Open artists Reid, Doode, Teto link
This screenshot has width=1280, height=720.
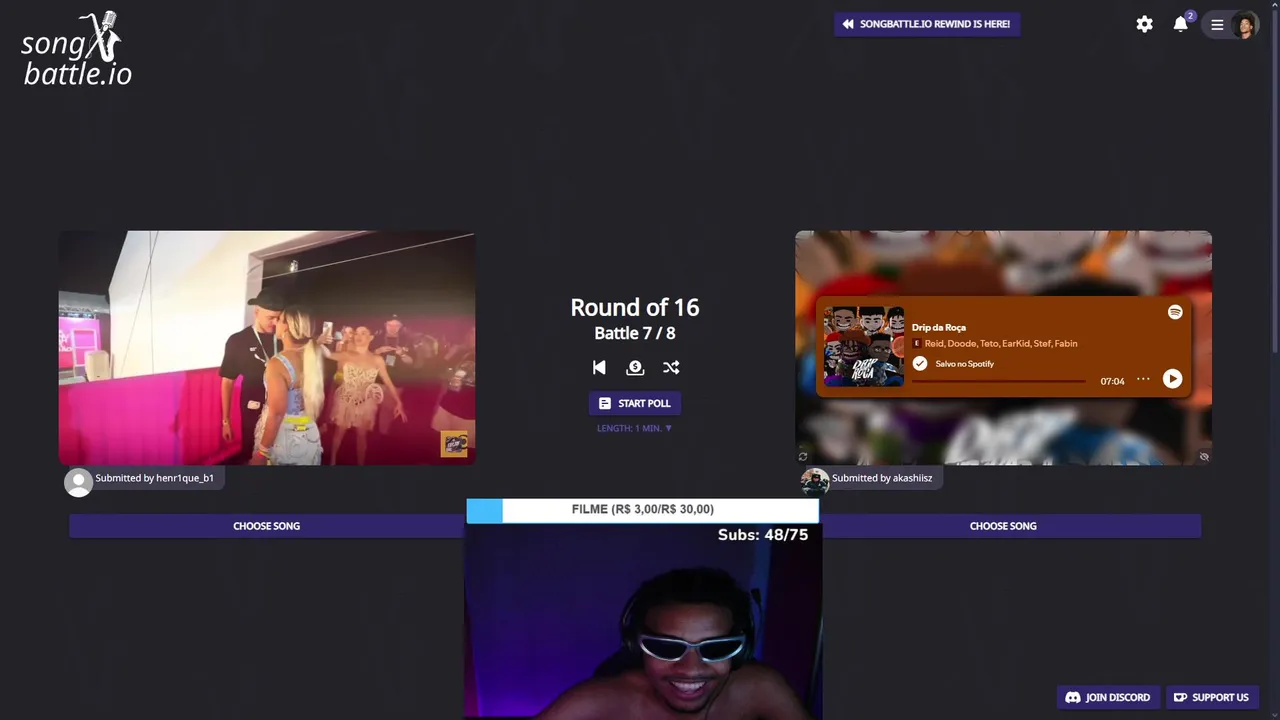pyautogui.click(x=1001, y=343)
